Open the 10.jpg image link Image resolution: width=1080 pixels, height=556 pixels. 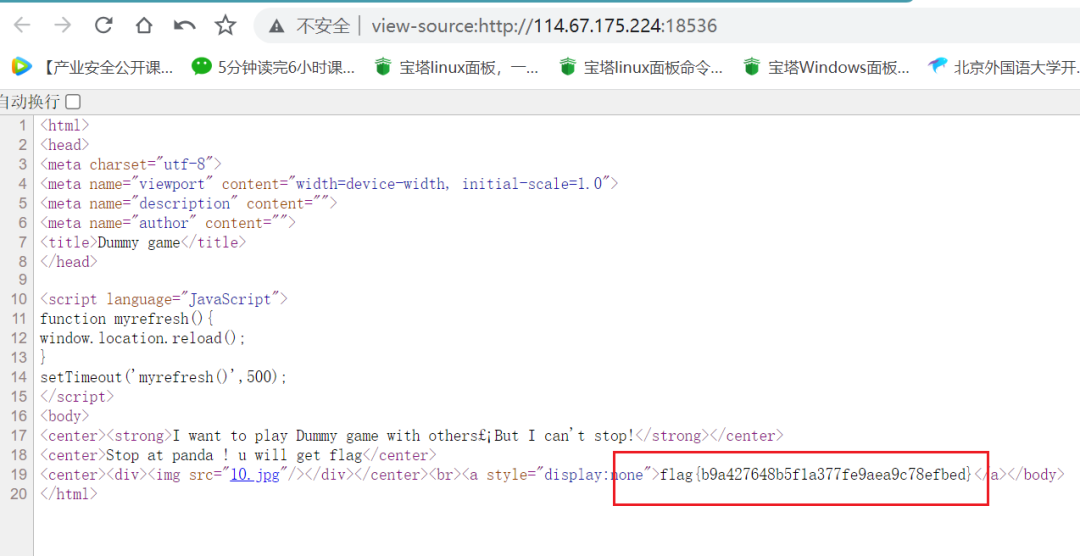[x=255, y=475]
